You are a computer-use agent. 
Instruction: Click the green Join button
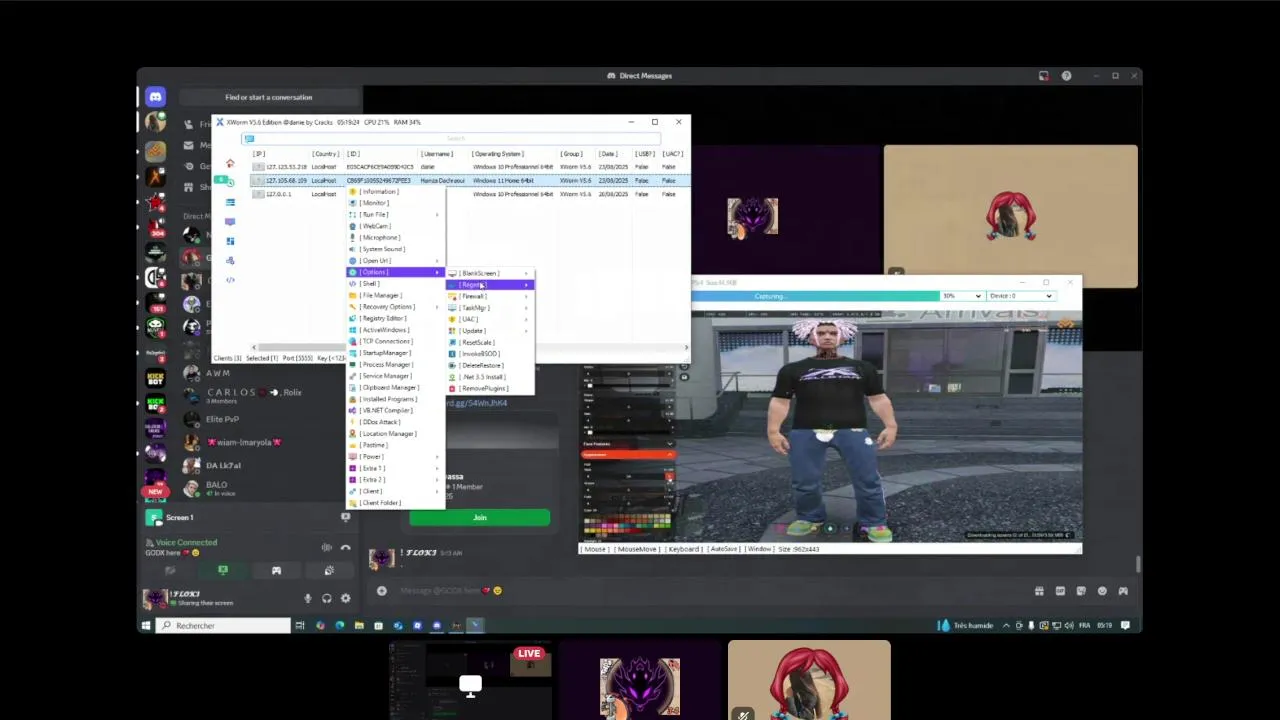point(480,518)
